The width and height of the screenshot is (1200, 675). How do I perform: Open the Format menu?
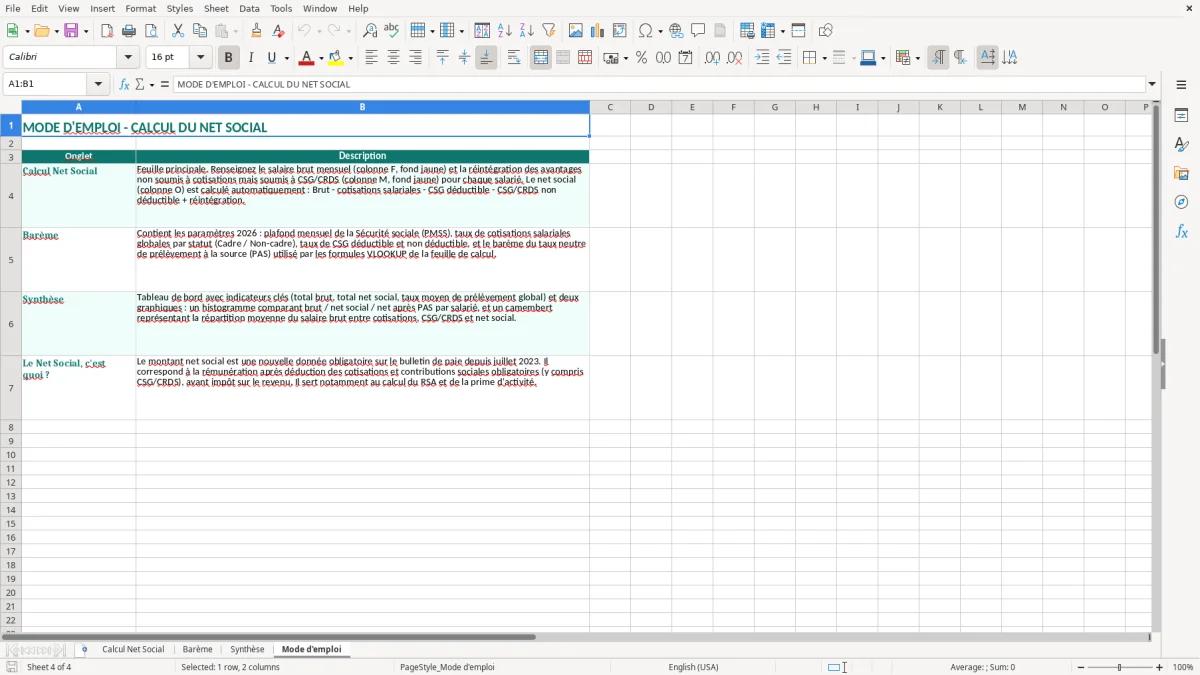point(141,8)
